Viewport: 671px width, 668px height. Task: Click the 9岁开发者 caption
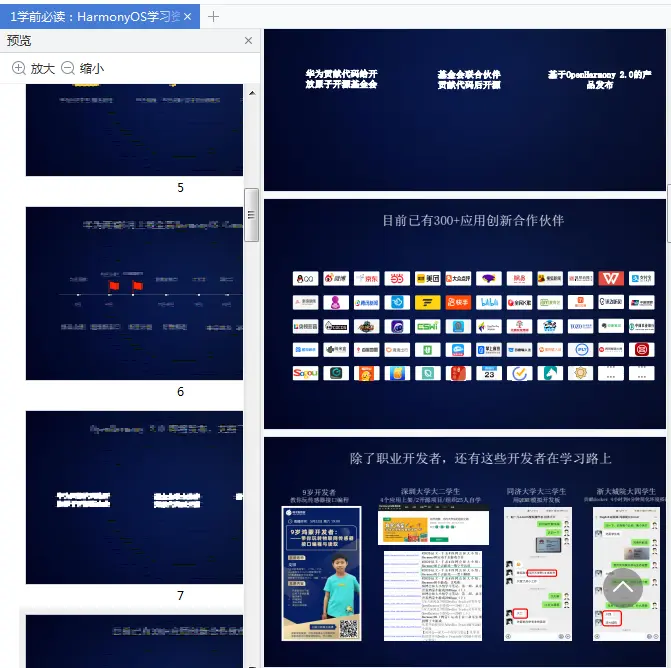(x=319, y=493)
